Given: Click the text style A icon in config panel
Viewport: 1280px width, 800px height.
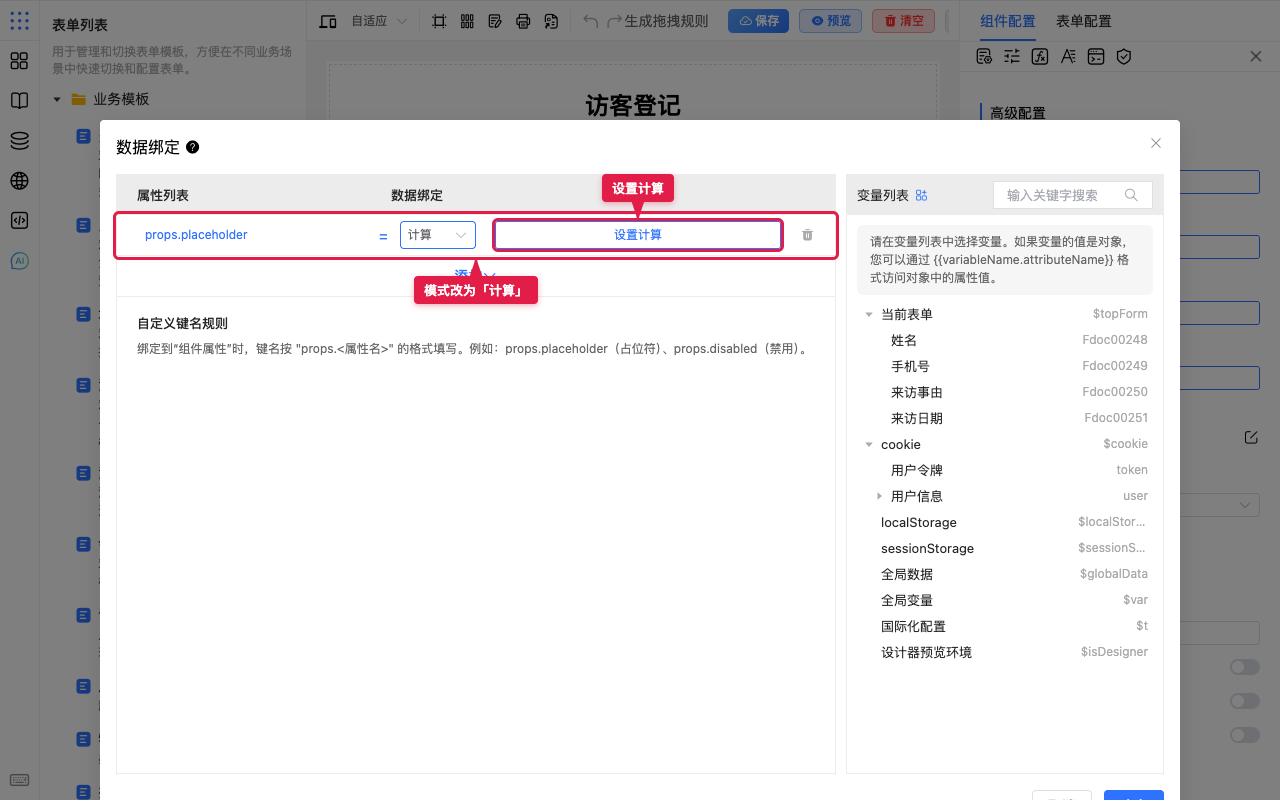Looking at the screenshot, I should (1068, 57).
